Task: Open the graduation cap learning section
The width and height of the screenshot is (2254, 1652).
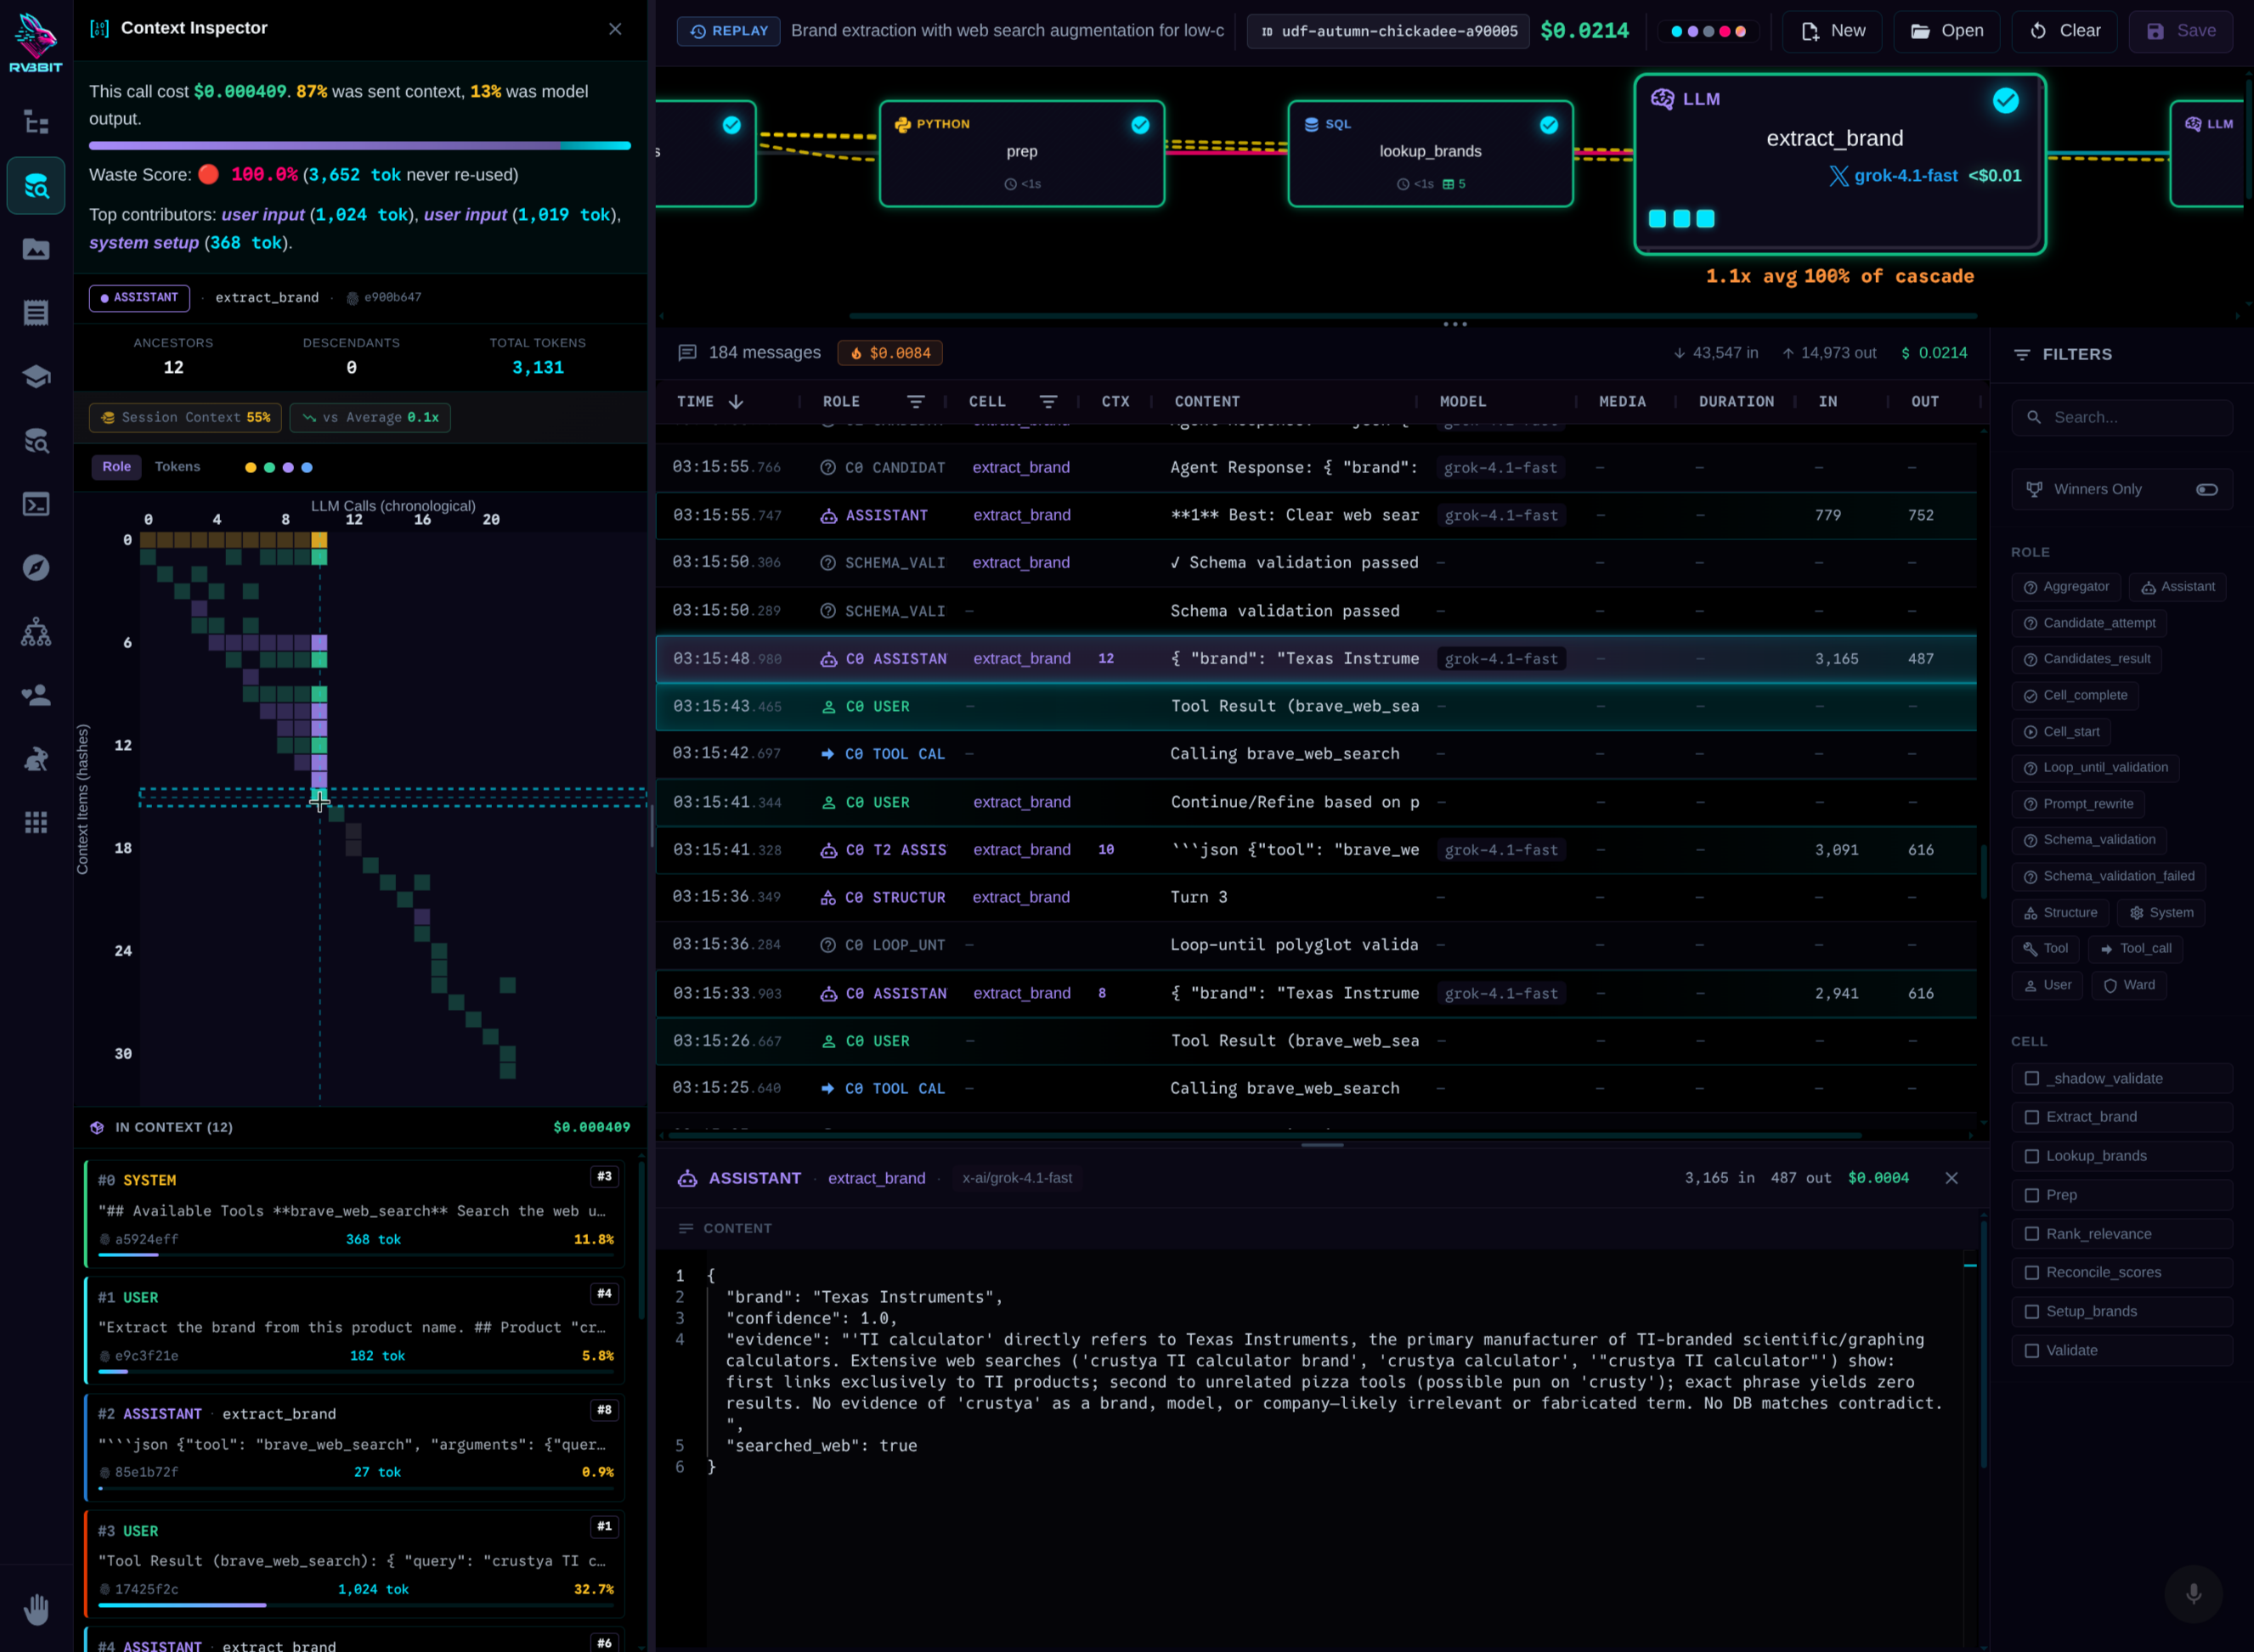Action: click(36, 377)
